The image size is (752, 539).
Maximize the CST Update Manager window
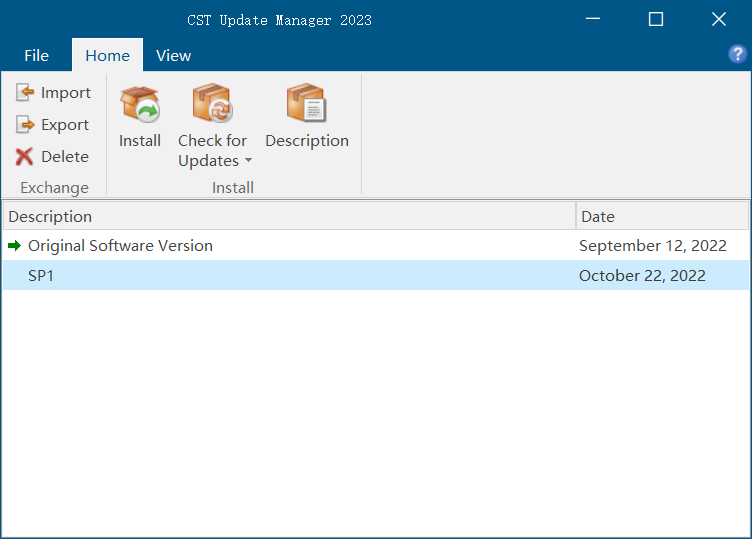tap(656, 19)
